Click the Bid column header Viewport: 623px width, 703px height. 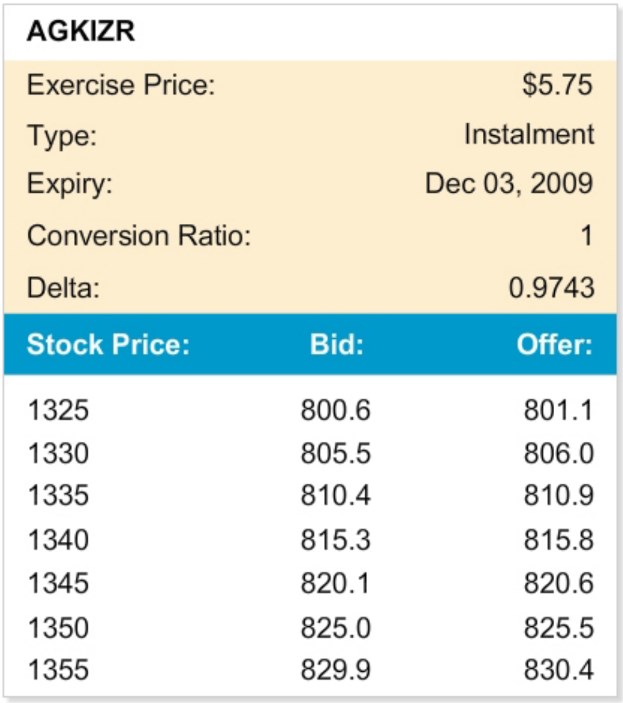[336, 347]
